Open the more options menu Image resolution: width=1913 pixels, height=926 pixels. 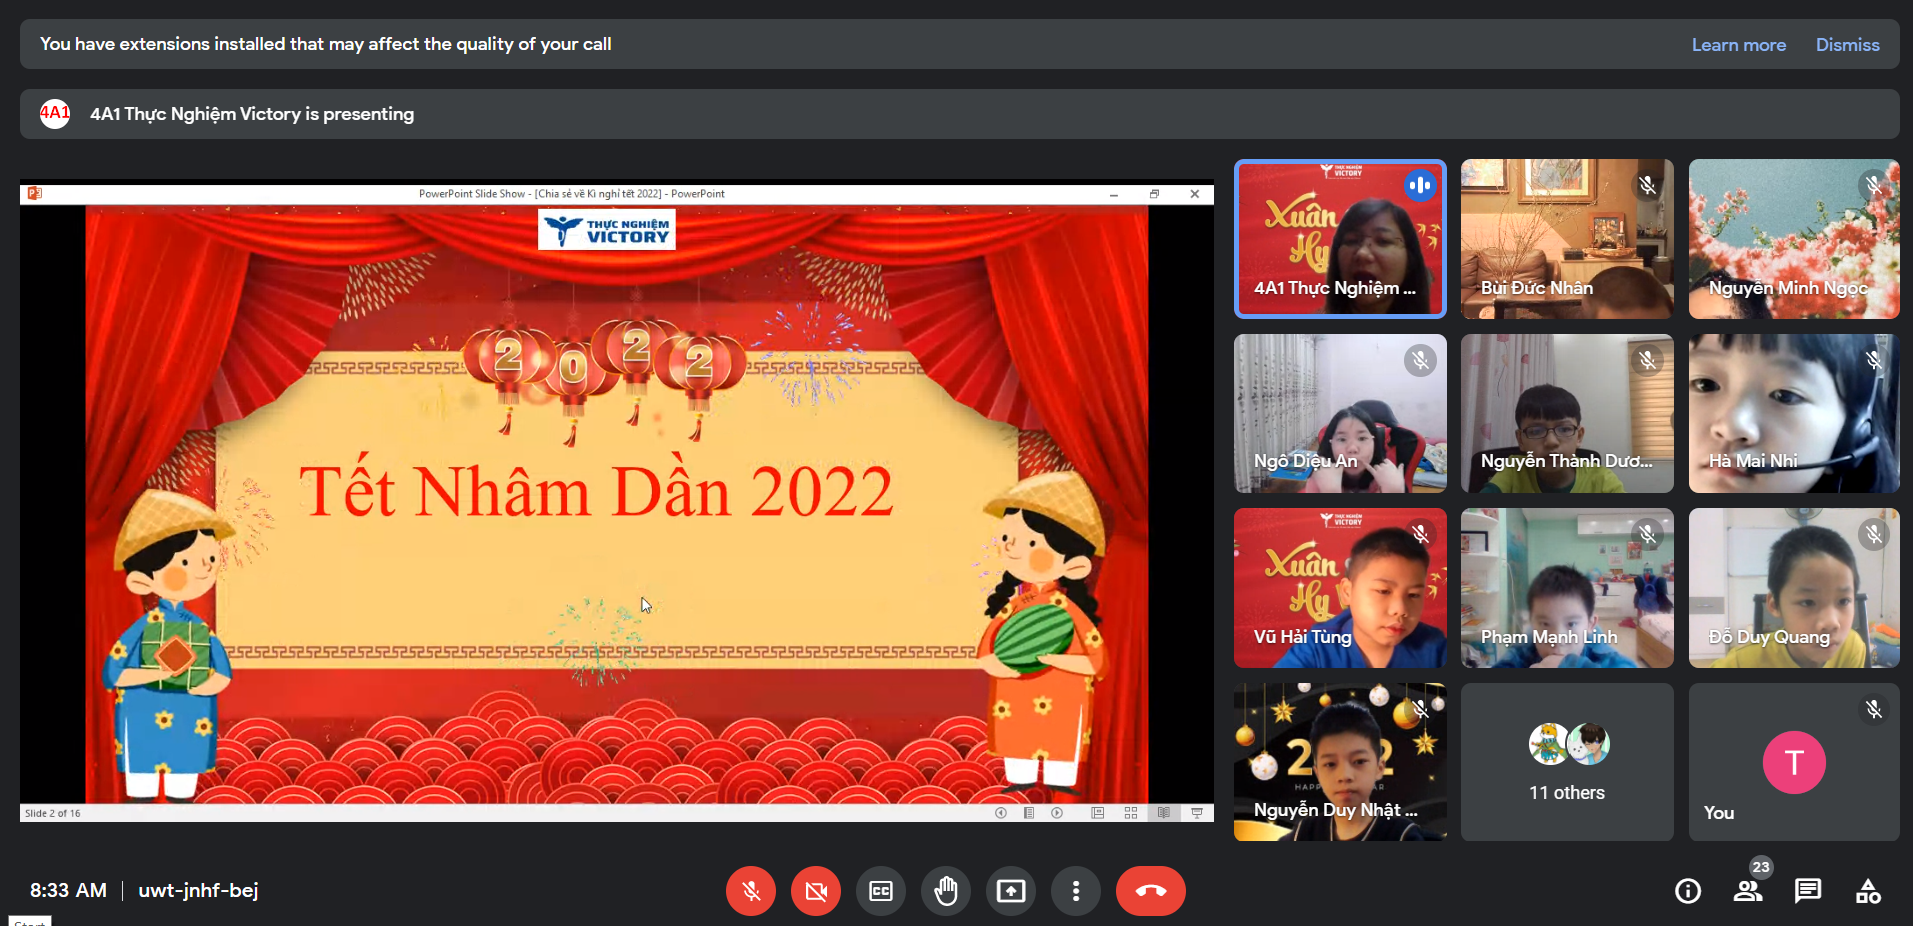[1075, 890]
